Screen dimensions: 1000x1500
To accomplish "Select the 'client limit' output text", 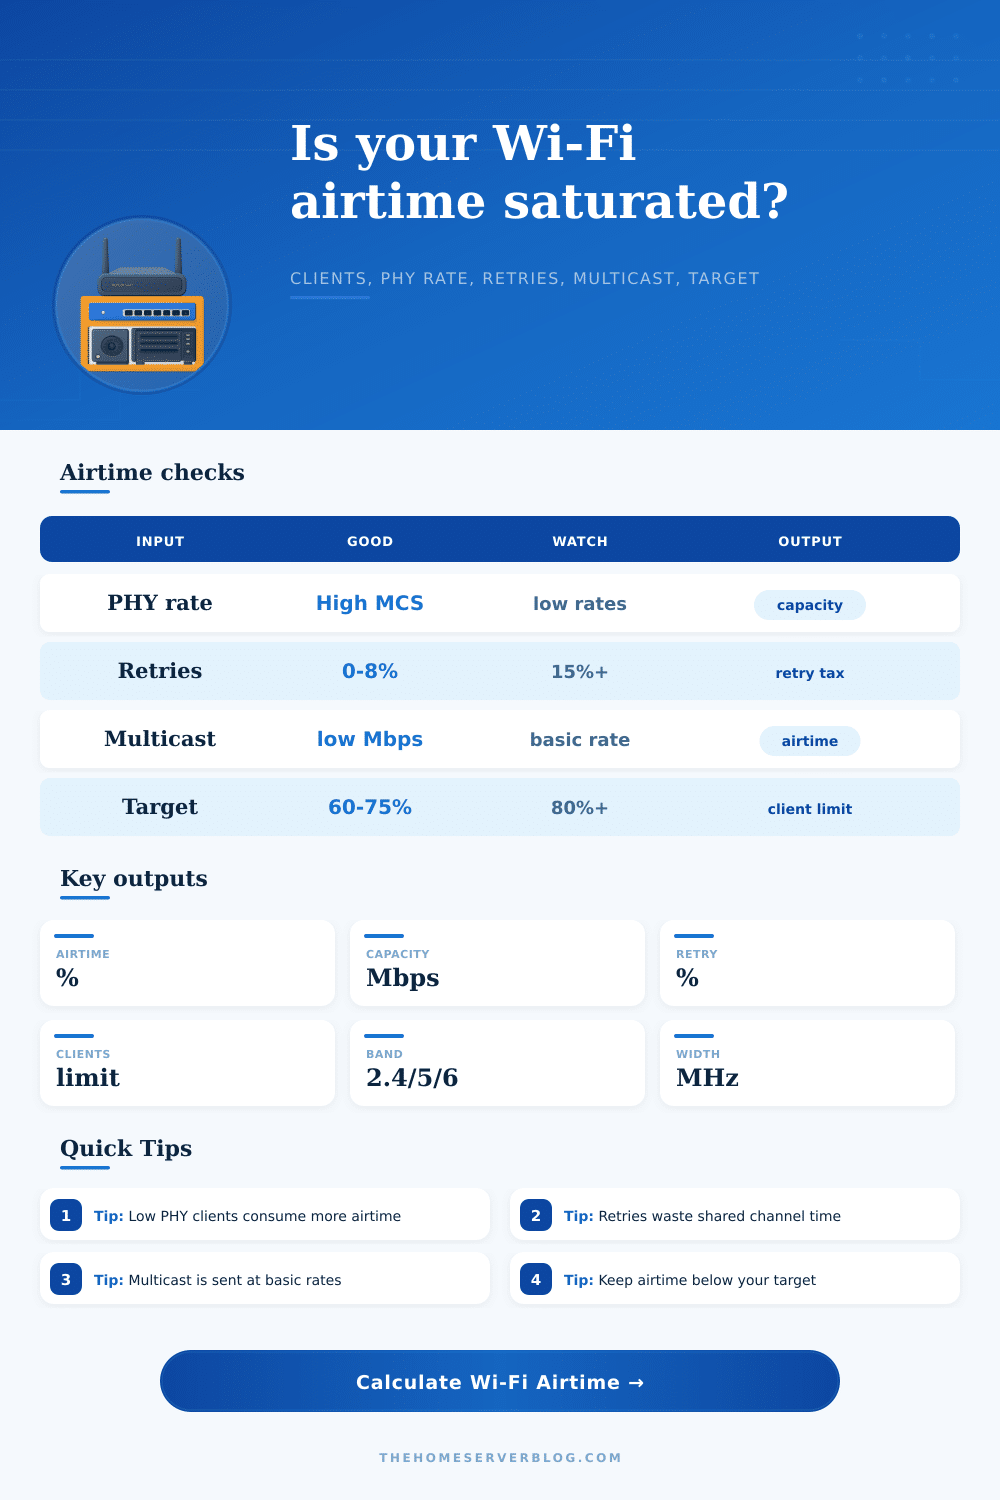I will coord(810,809).
